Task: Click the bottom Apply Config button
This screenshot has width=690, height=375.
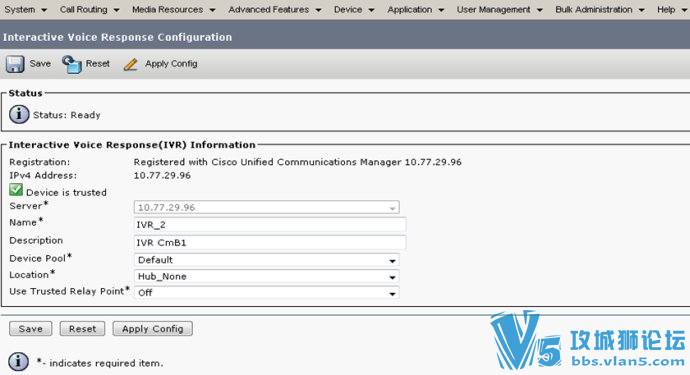Action: pos(152,328)
